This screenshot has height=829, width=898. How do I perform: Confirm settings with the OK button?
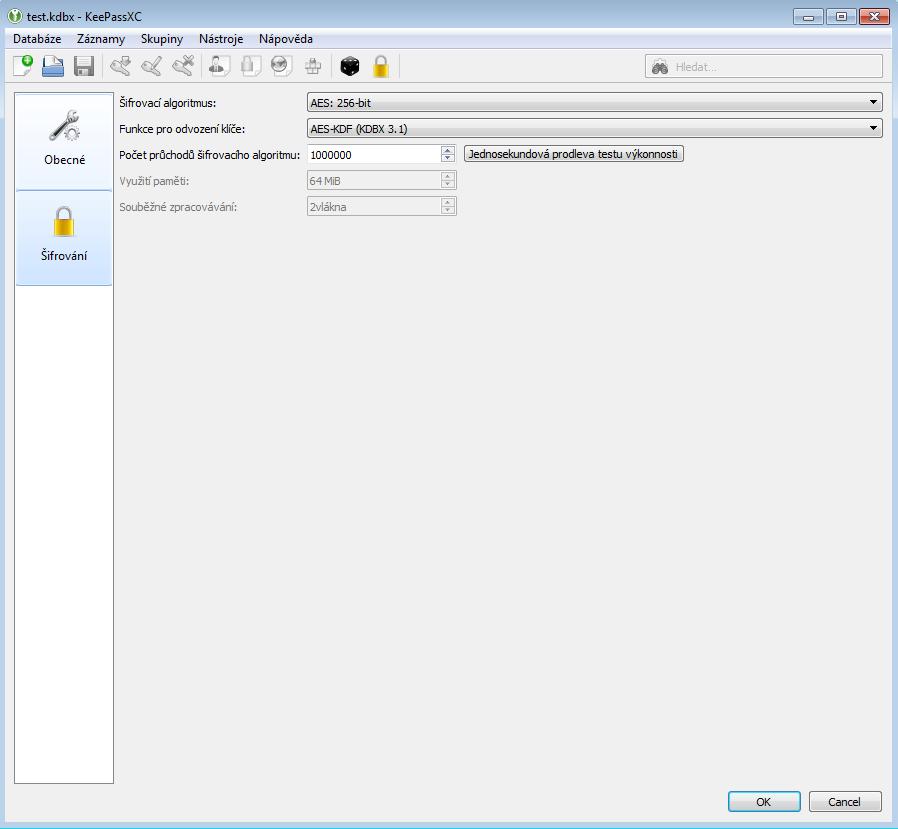coord(764,802)
